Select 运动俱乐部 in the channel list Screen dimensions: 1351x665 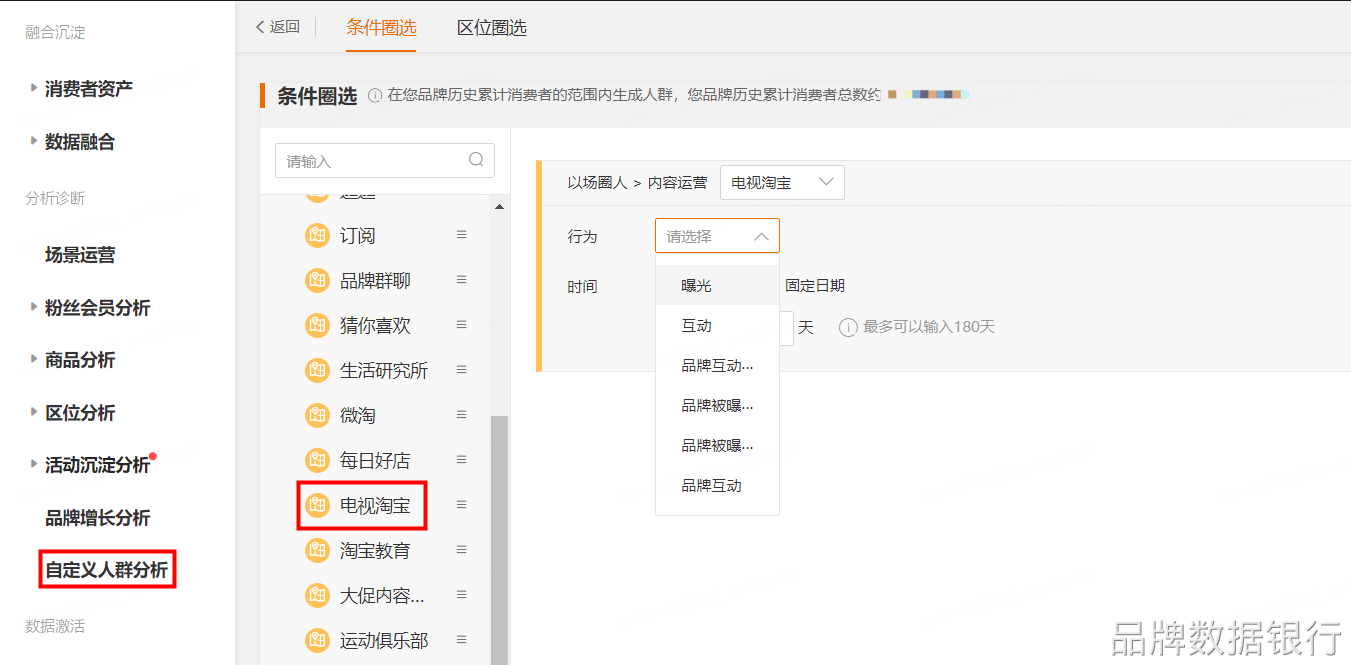point(384,641)
